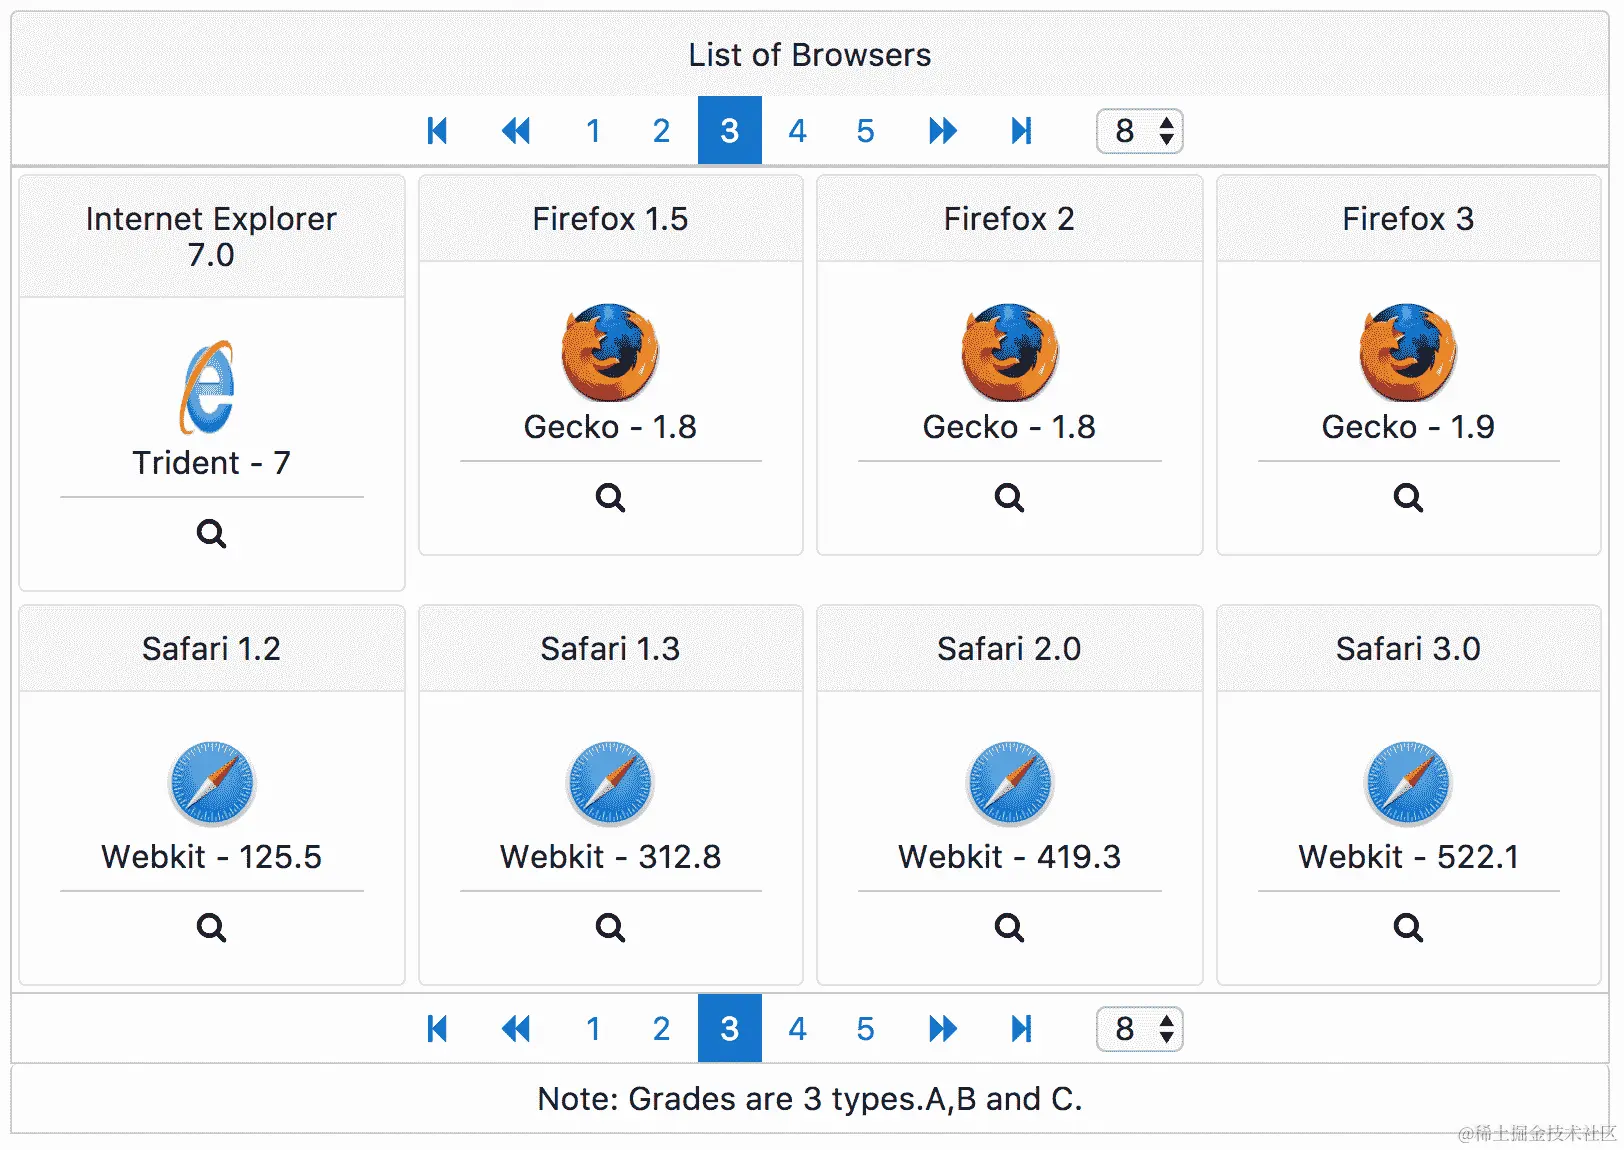Click active page 3 in top paginator
The width and height of the screenshot is (1624, 1150).
730,130
